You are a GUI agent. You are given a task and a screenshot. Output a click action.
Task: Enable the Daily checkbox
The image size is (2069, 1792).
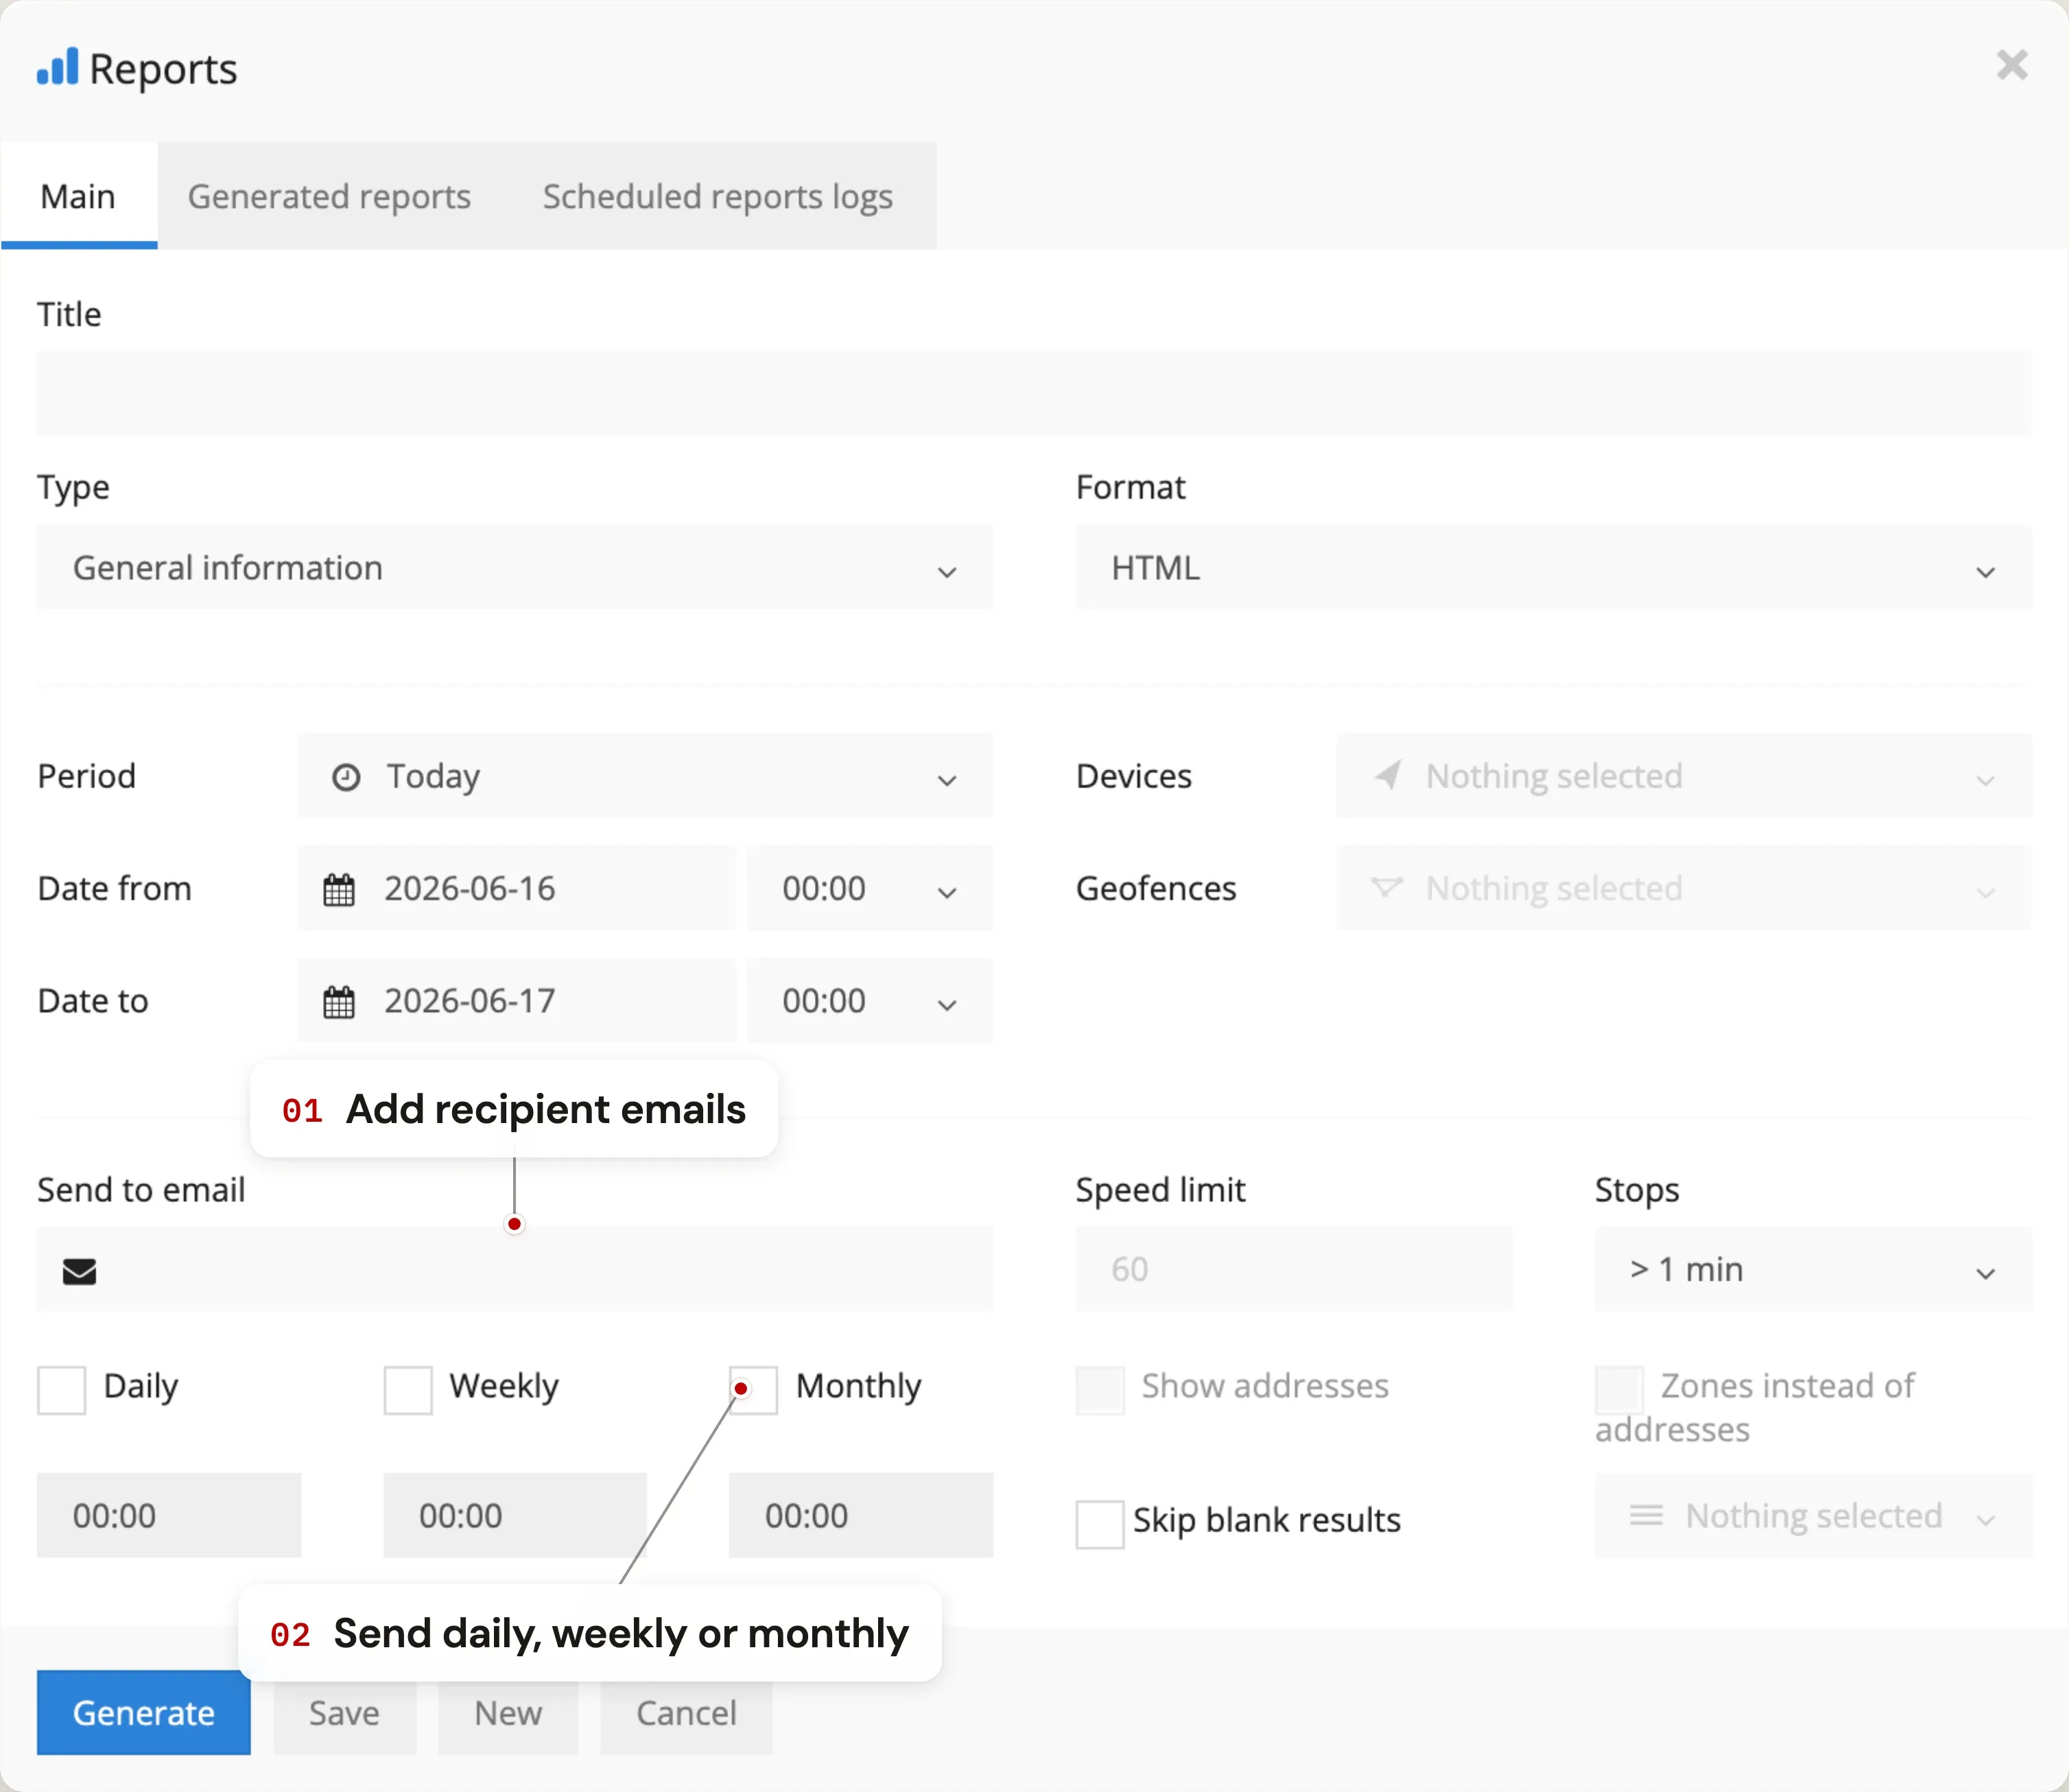[61, 1390]
